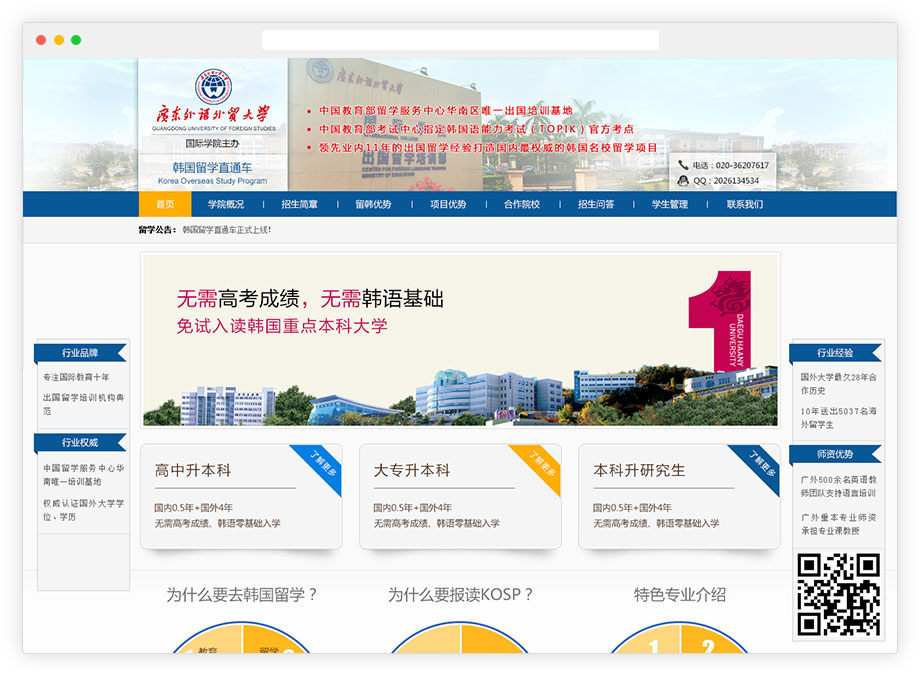Click the text 出国留学培训机构典范
This screenshot has width=920, height=676.
[83, 404]
